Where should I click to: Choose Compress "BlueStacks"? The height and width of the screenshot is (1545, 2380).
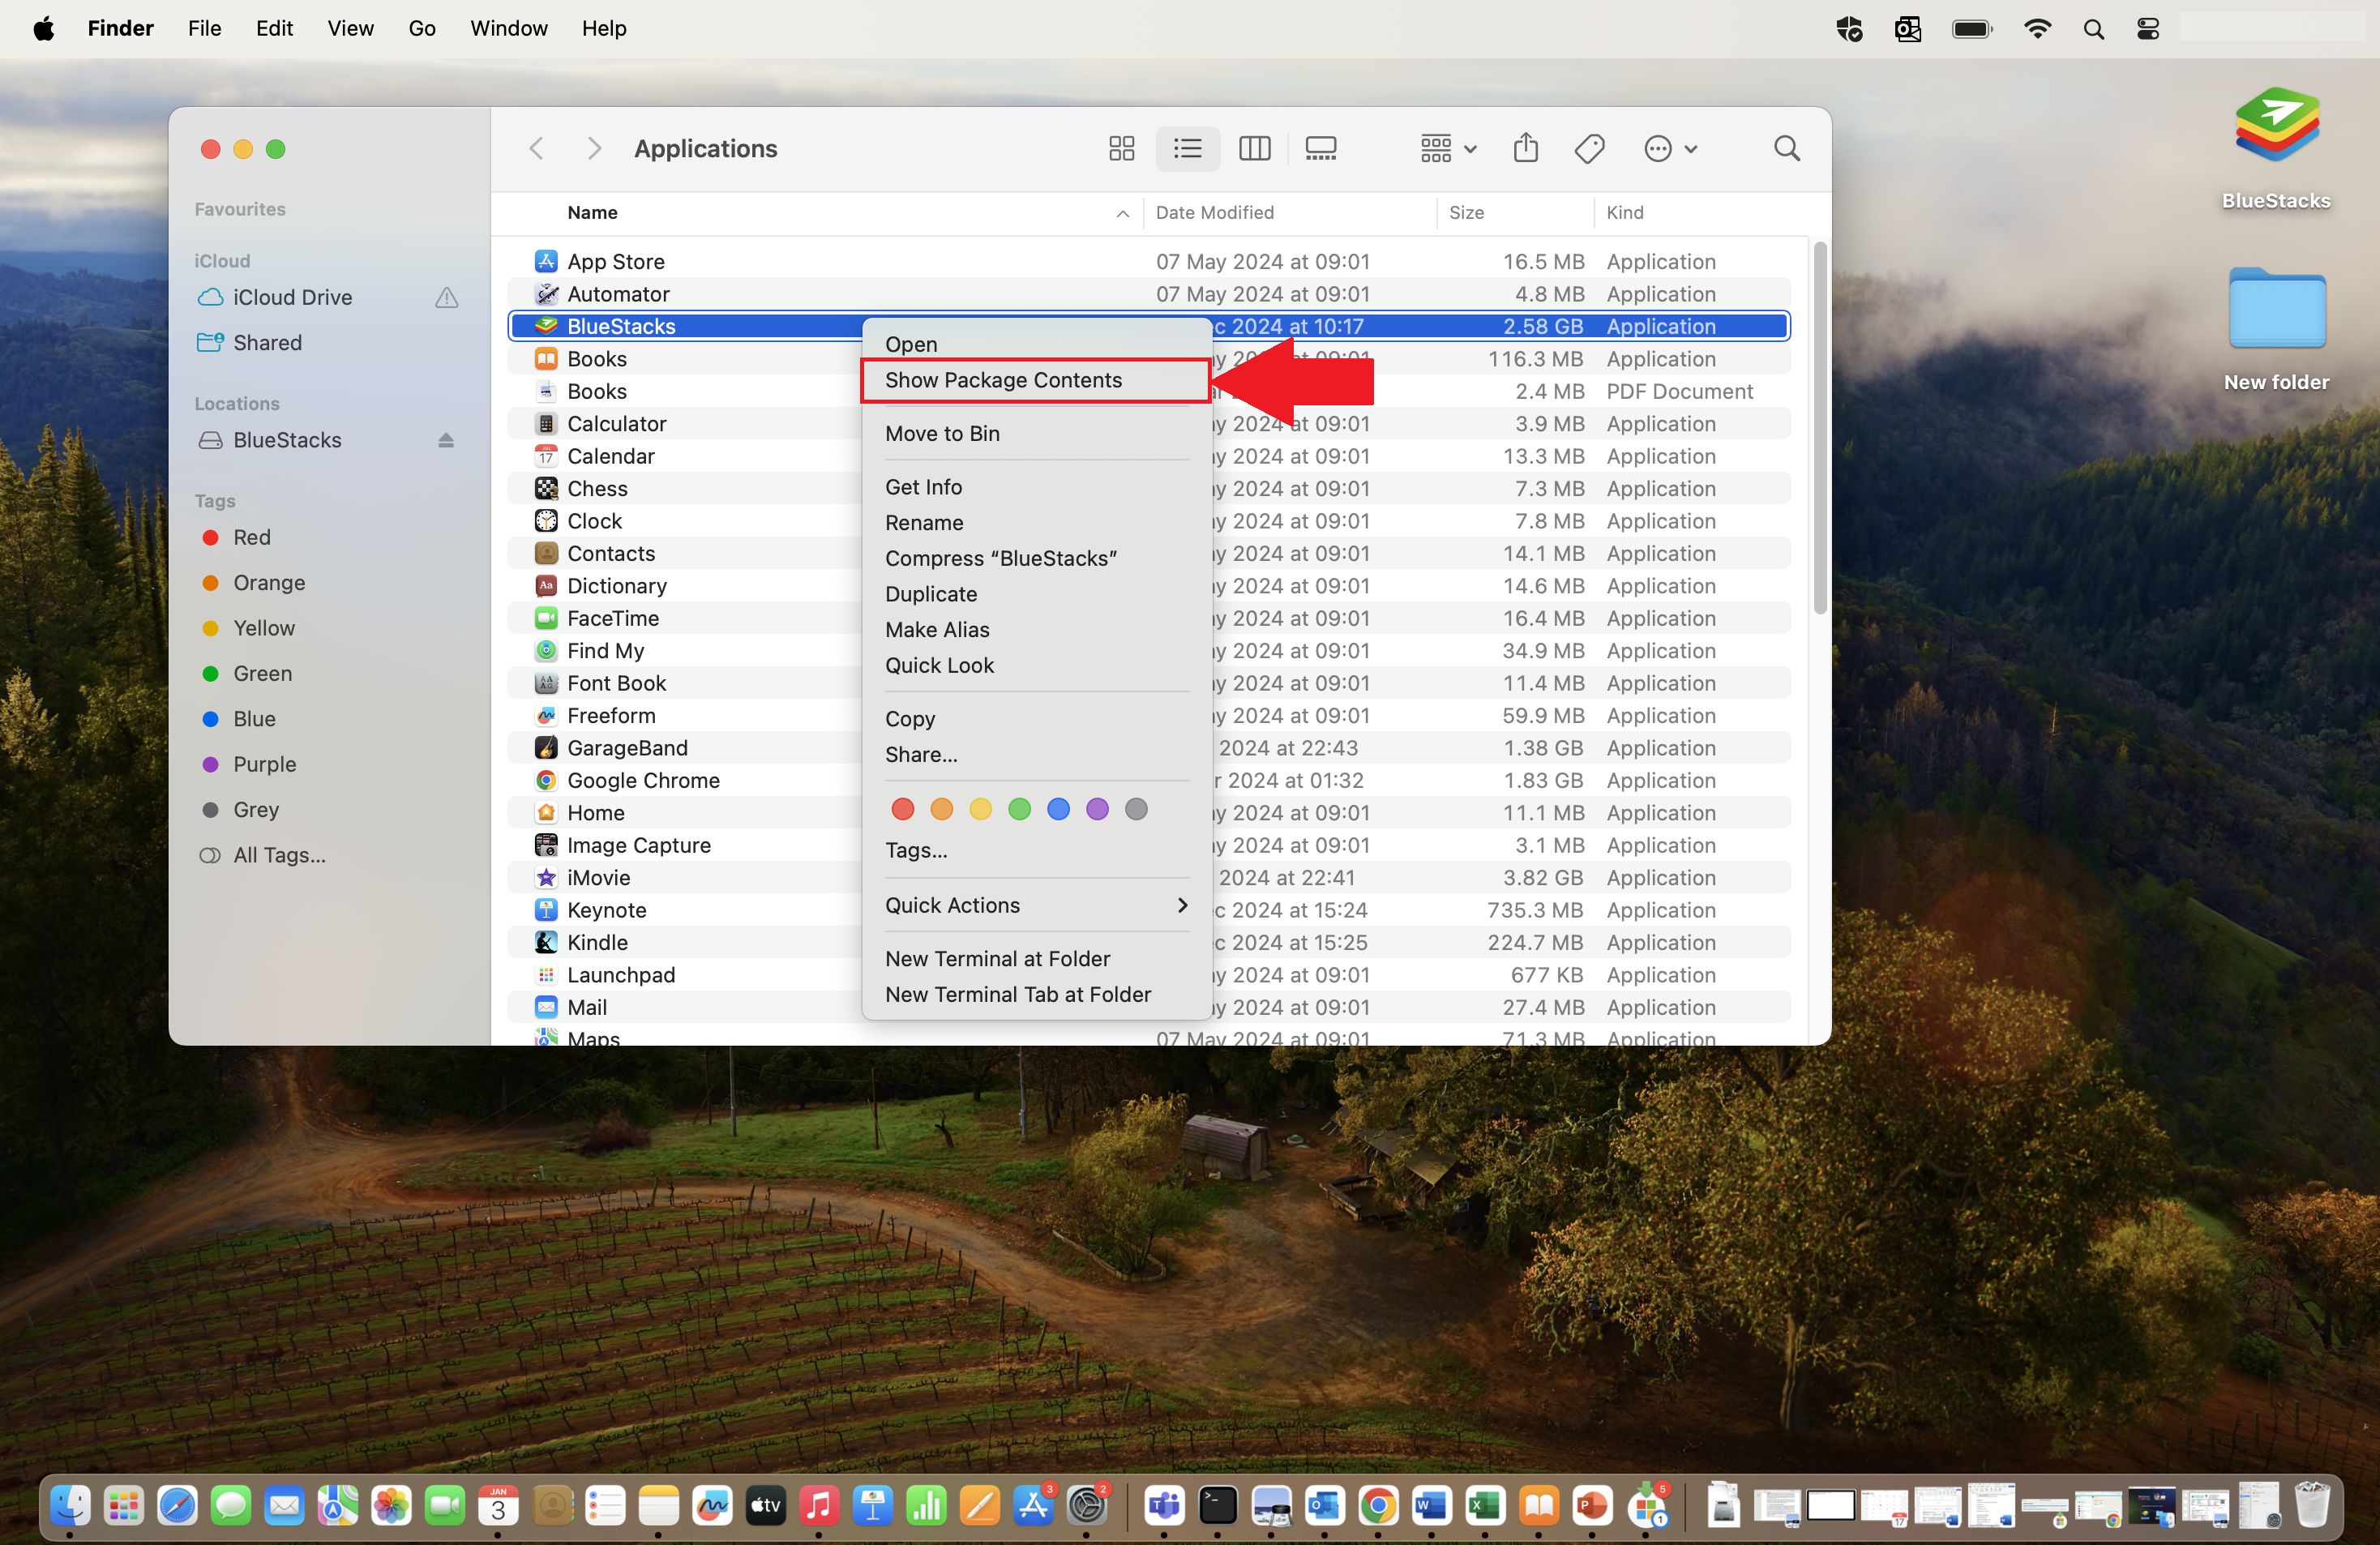click(1037, 558)
